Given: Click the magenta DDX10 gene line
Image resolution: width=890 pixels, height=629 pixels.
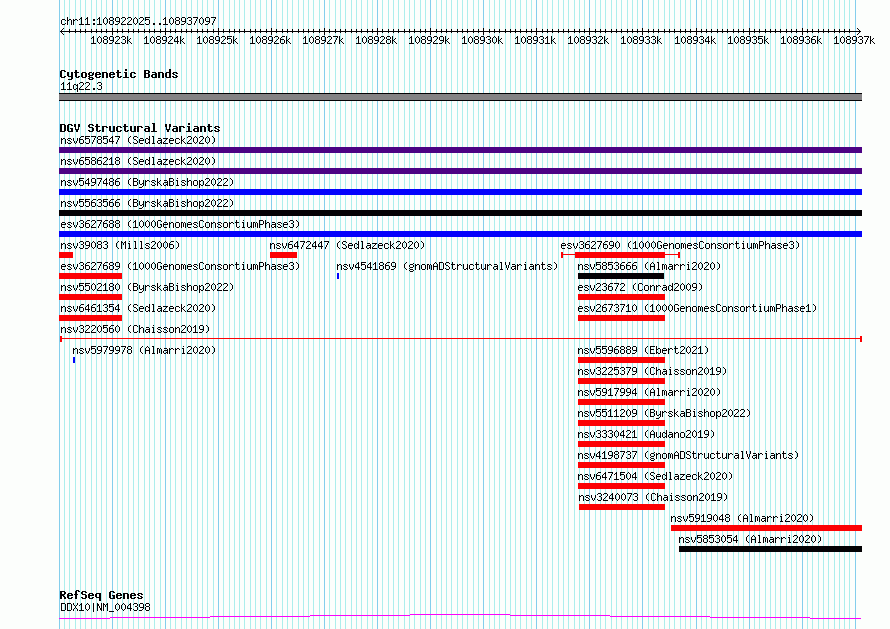Looking at the screenshot, I should click(x=460, y=617).
